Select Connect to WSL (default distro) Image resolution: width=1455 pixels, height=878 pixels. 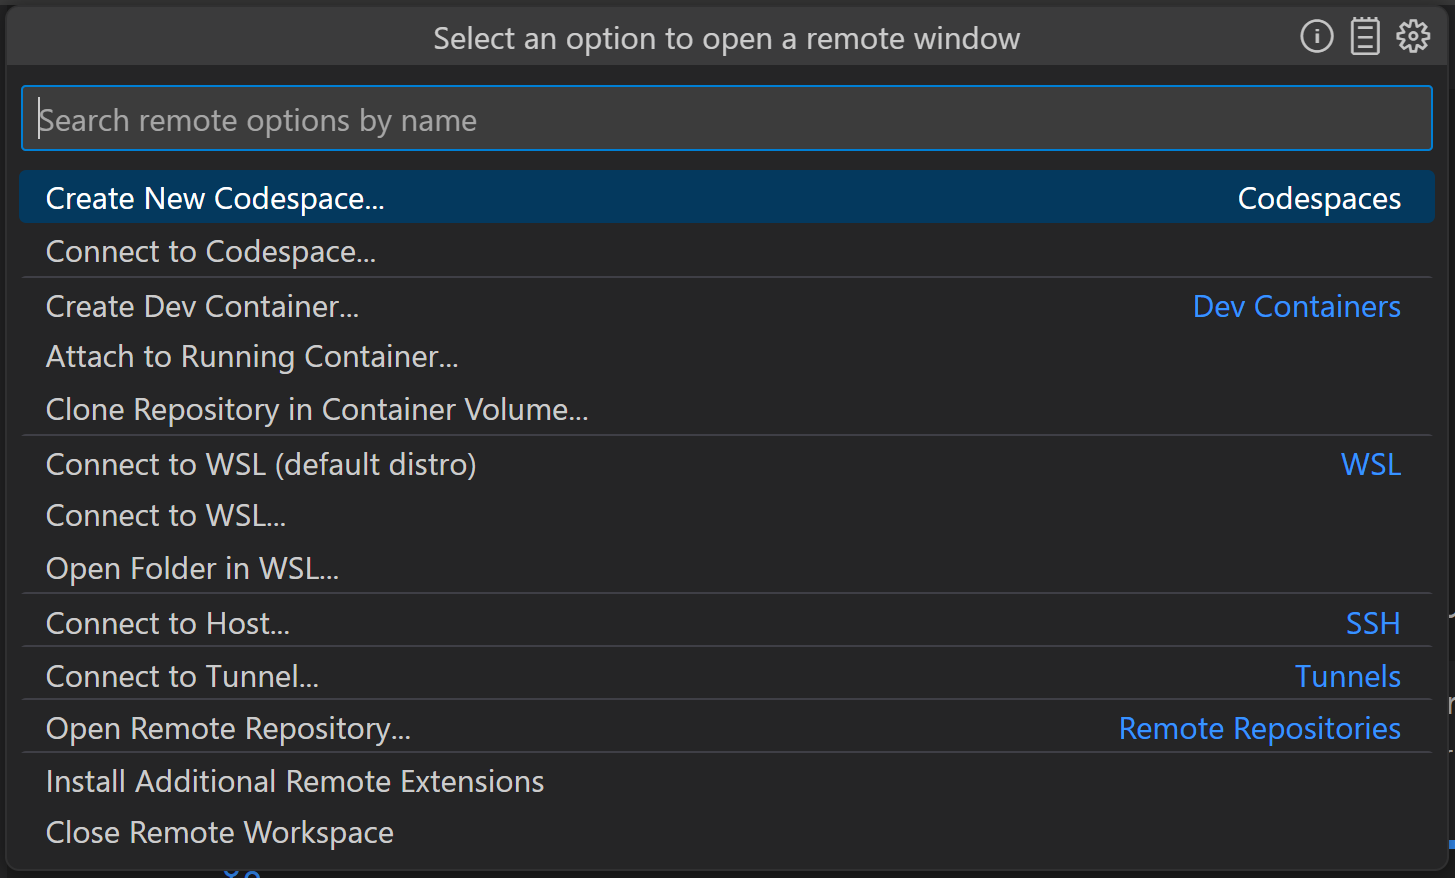(727, 464)
